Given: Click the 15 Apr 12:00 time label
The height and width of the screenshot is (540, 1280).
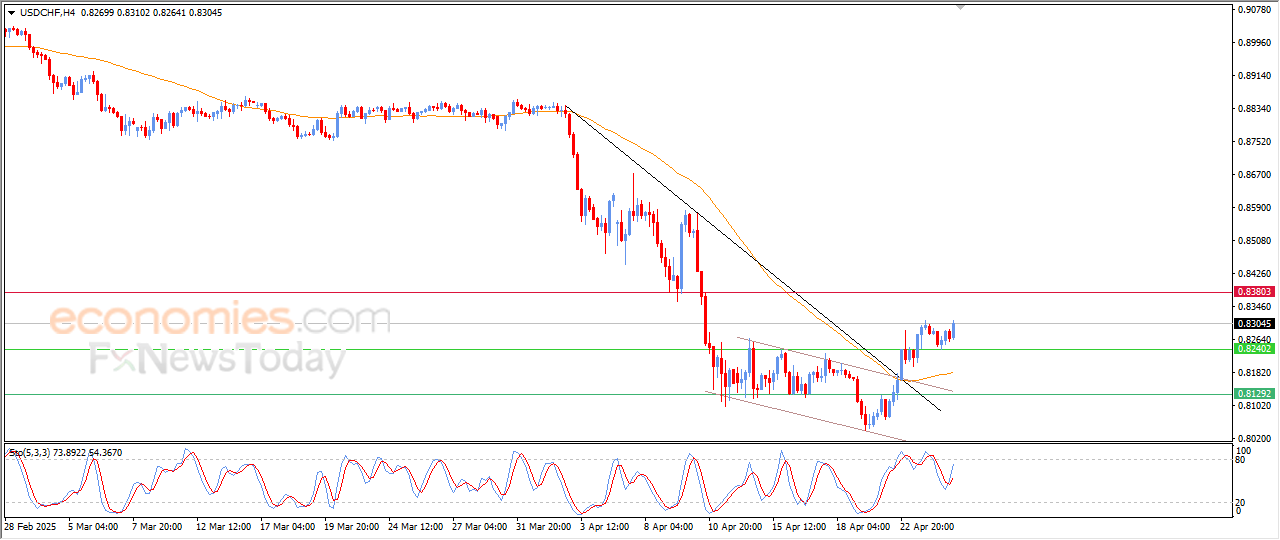Looking at the screenshot, I should coord(798,526).
